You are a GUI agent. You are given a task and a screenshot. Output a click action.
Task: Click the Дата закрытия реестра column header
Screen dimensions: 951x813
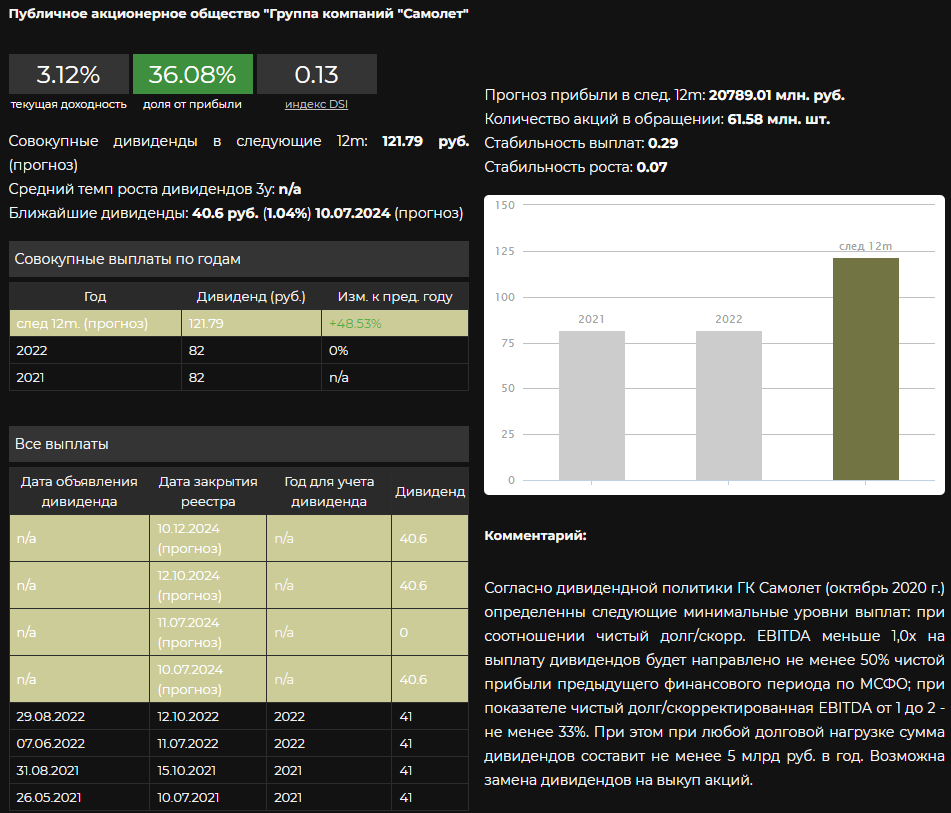[x=208, y=491]
